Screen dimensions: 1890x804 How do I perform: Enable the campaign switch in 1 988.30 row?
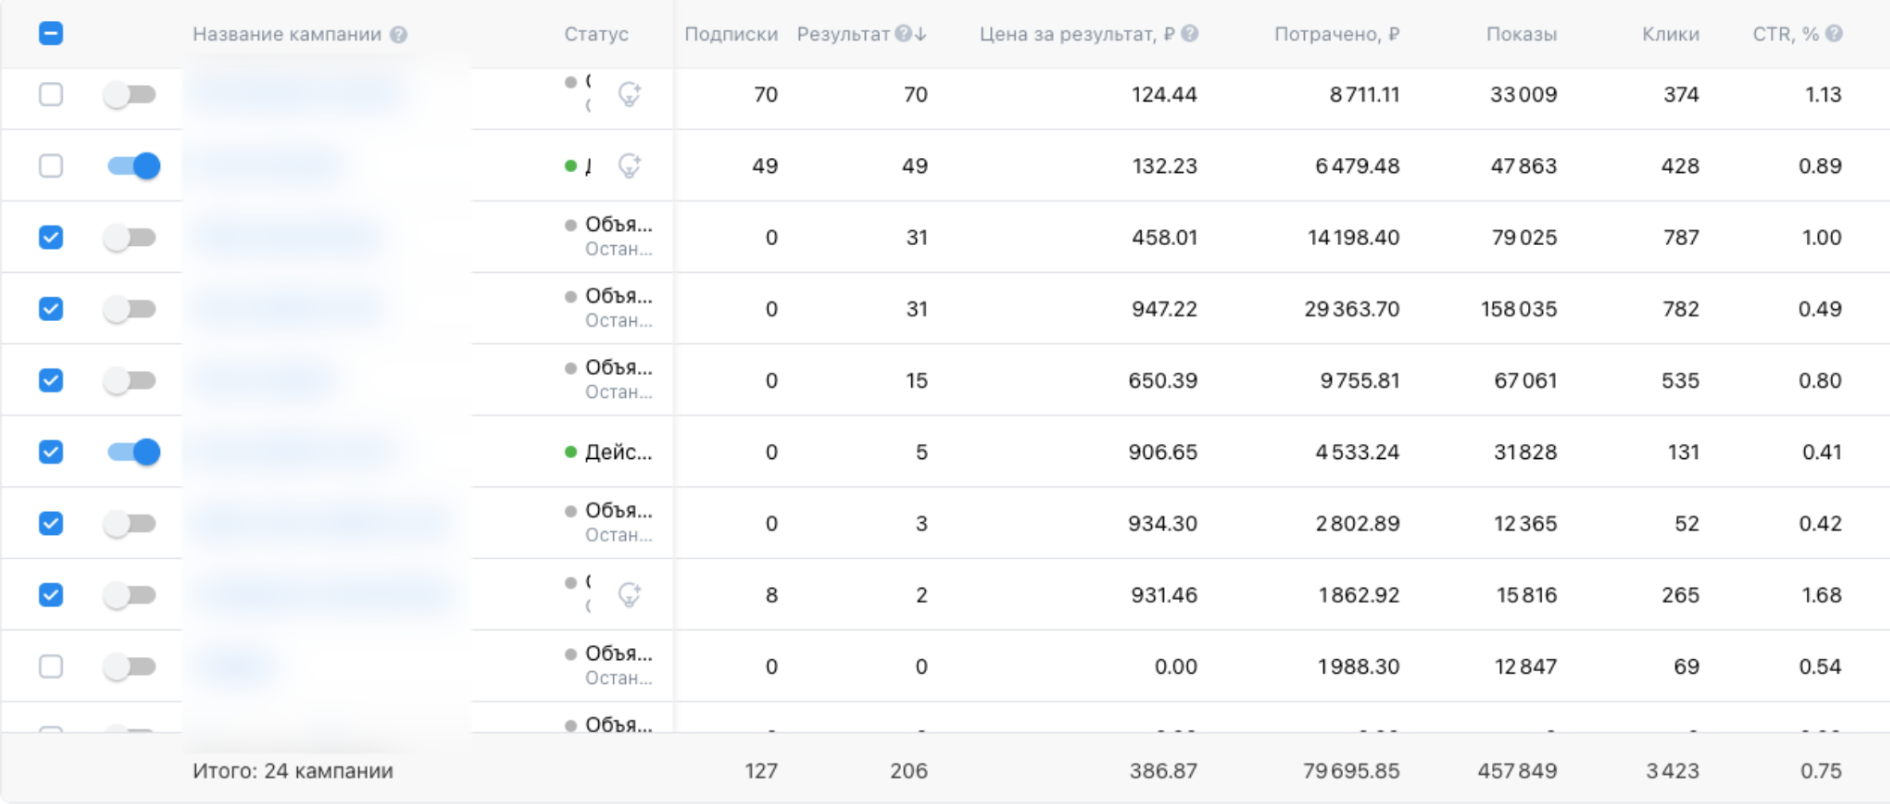(x=131, y=667)
